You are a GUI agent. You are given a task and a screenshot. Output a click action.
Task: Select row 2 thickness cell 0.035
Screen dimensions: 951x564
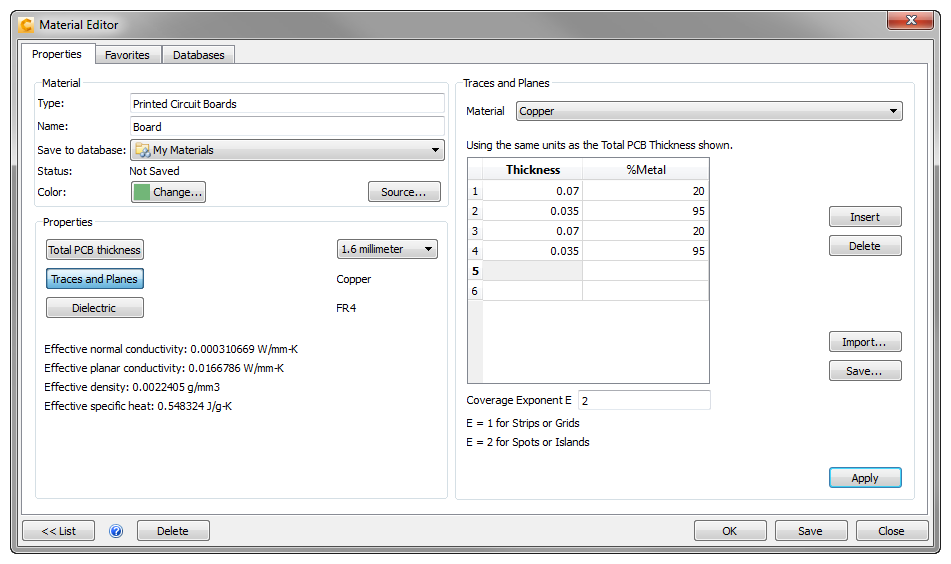(x=533, y=211)
